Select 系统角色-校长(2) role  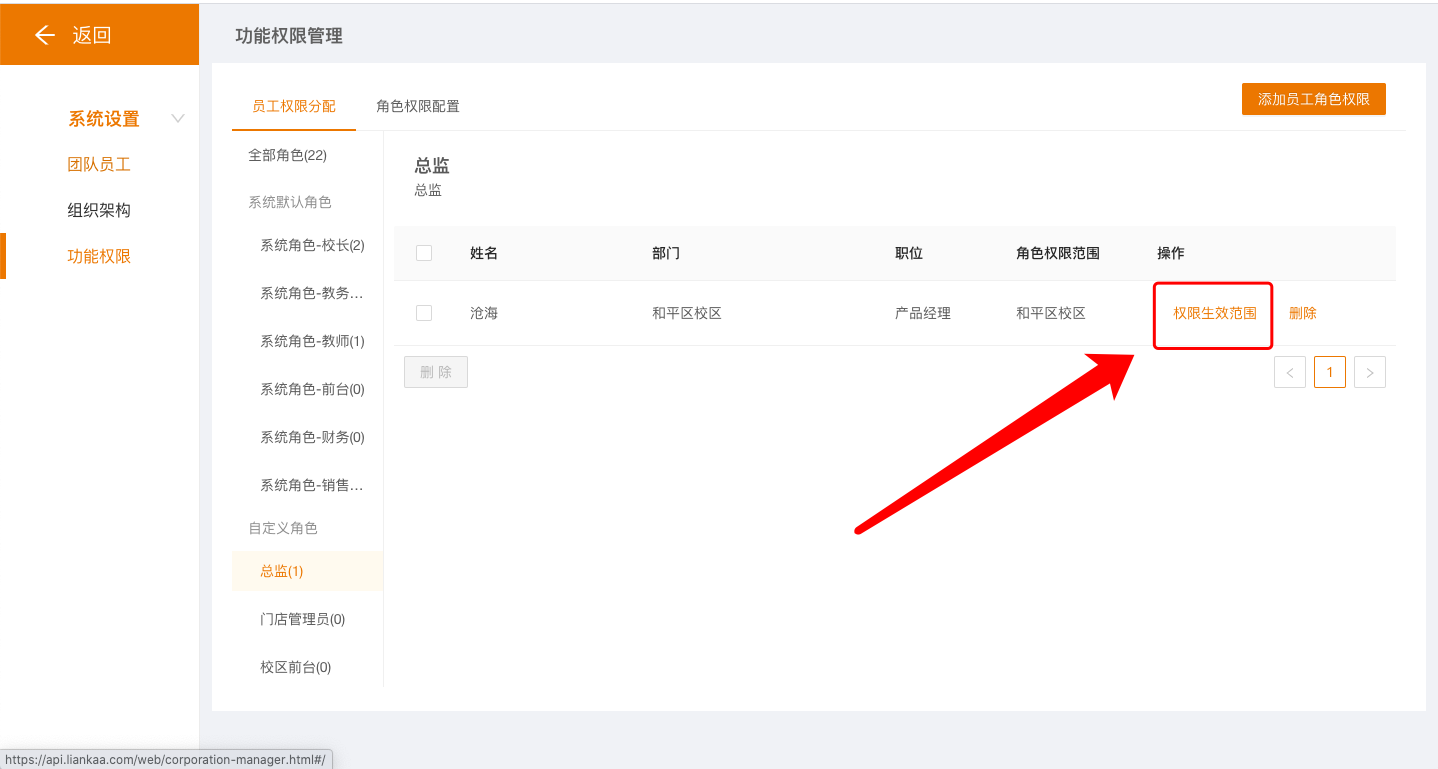pos(312,246)
